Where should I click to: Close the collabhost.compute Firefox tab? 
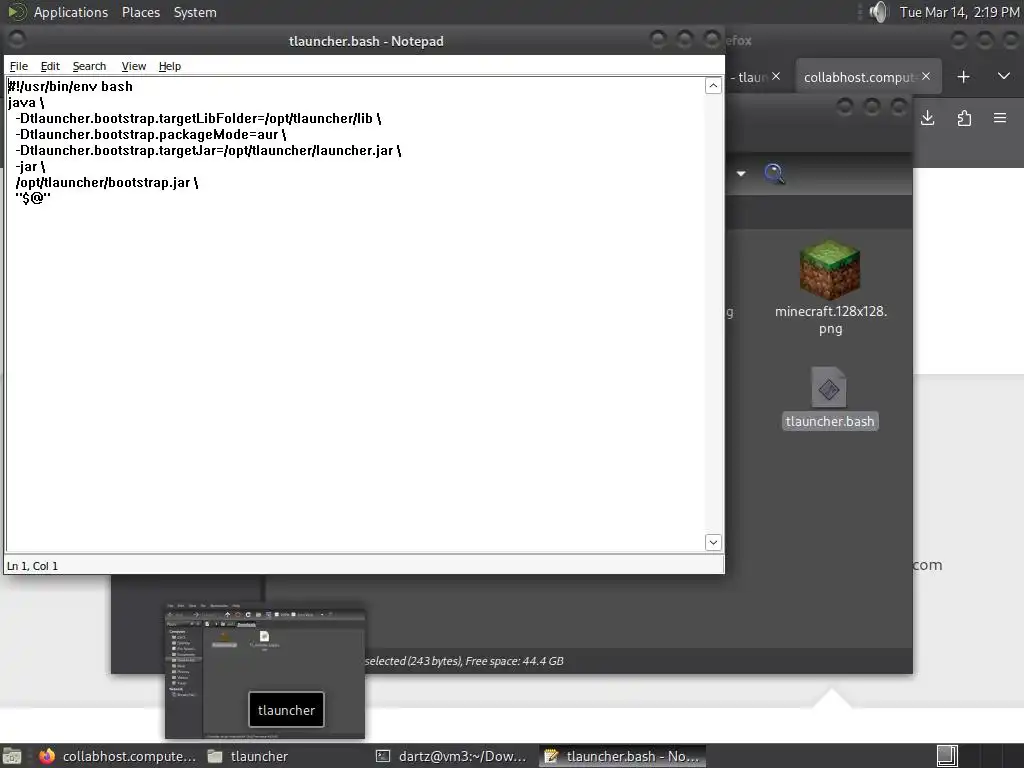point(926,76)
